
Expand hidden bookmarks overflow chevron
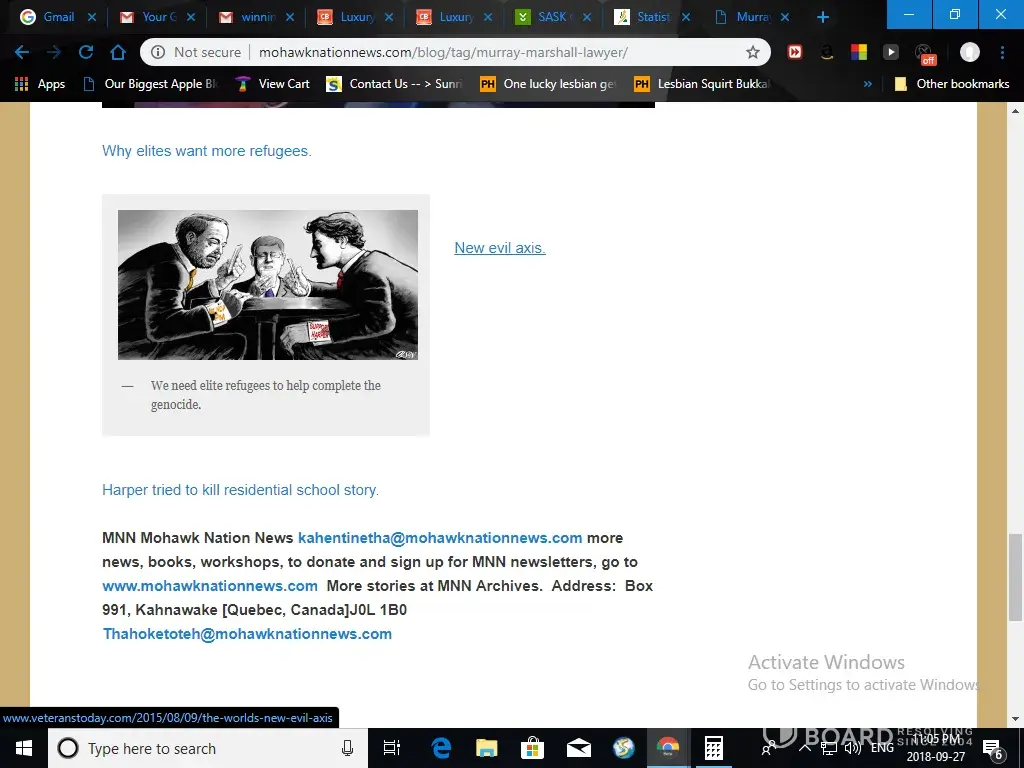point(867,84)
